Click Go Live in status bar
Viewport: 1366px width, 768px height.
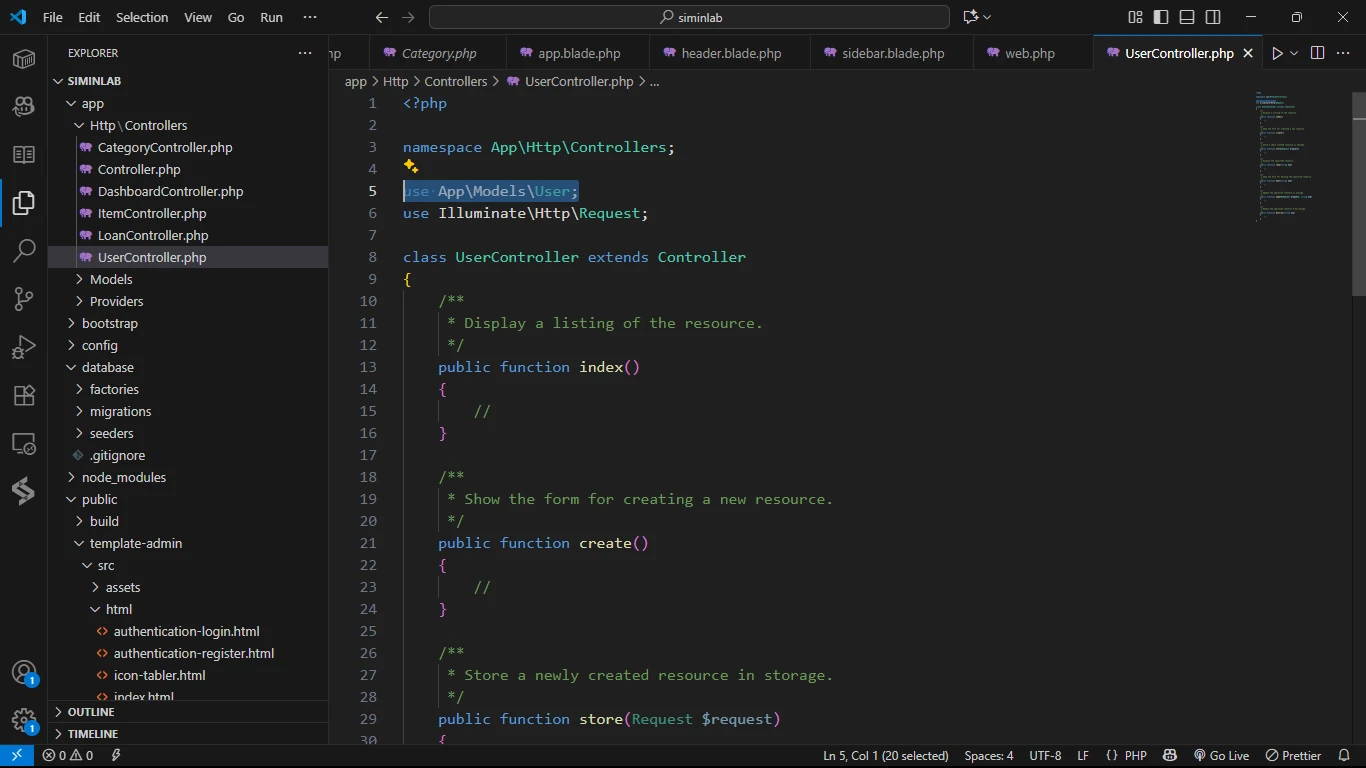[x=1221, y=756]
